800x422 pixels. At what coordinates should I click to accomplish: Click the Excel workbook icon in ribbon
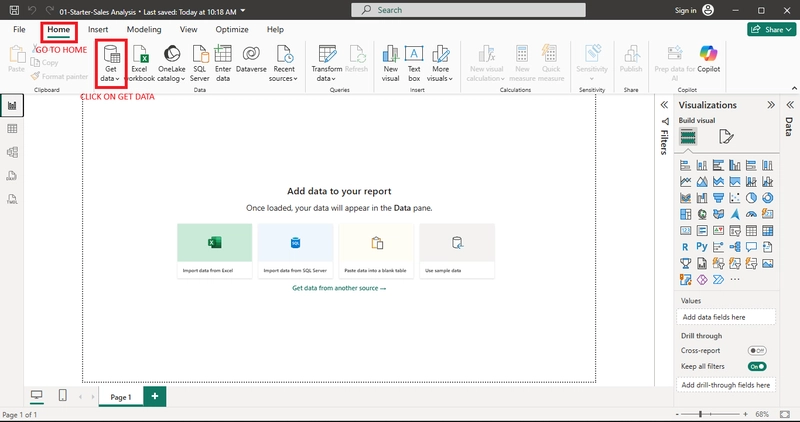[139, 63]
